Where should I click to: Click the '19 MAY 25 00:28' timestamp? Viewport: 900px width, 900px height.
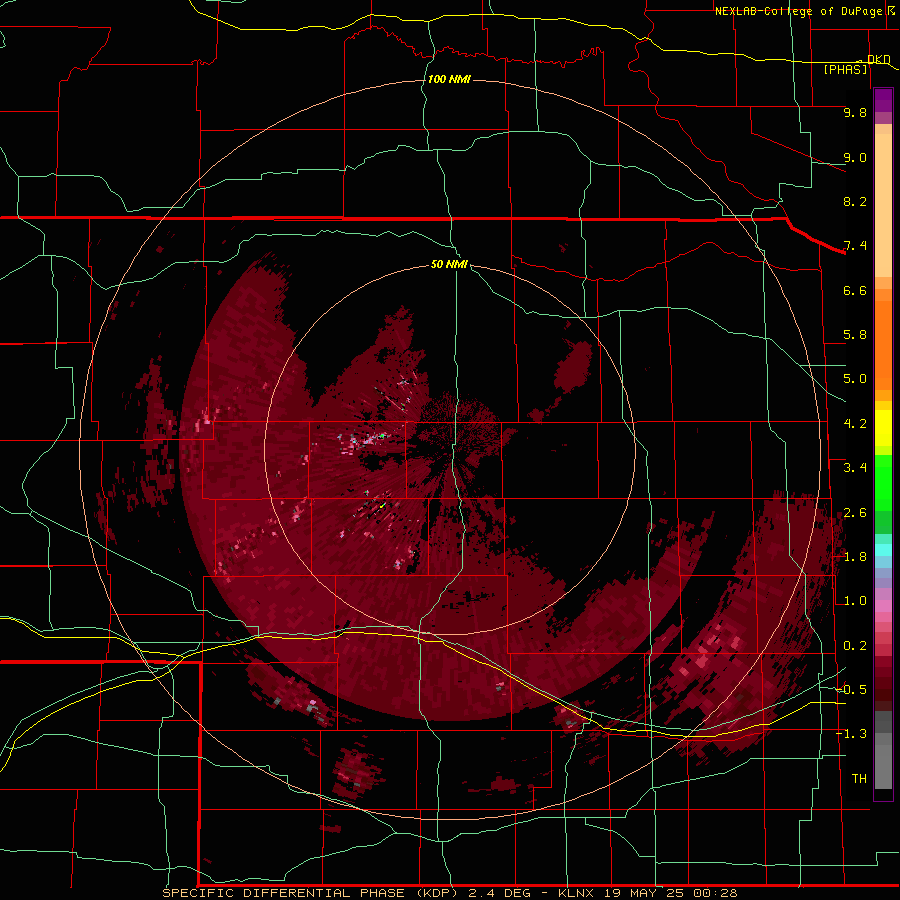click(x=670, y=893)
